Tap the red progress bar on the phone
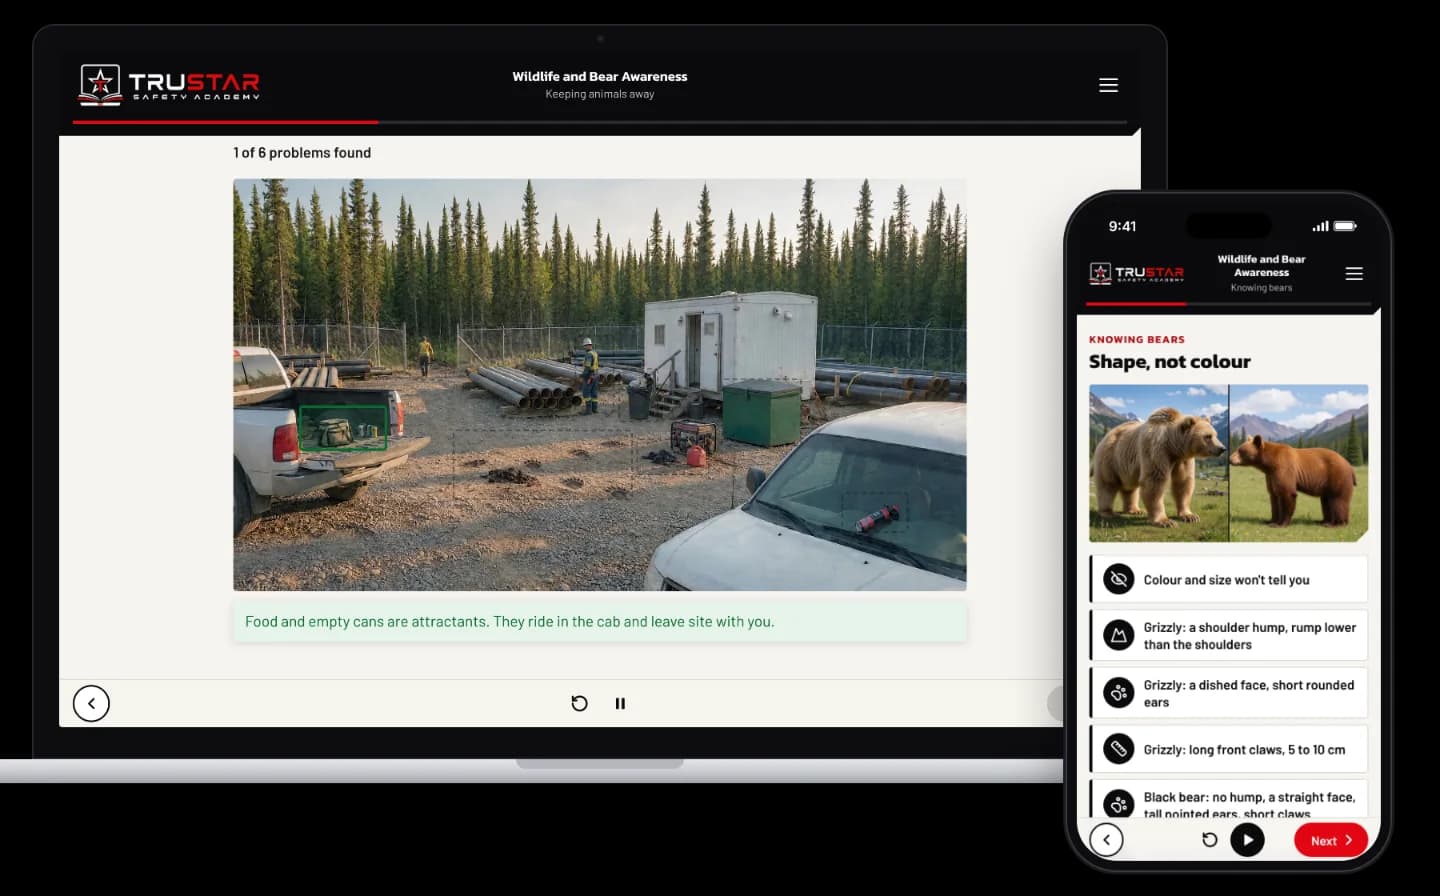 [x=1136, y=303]
